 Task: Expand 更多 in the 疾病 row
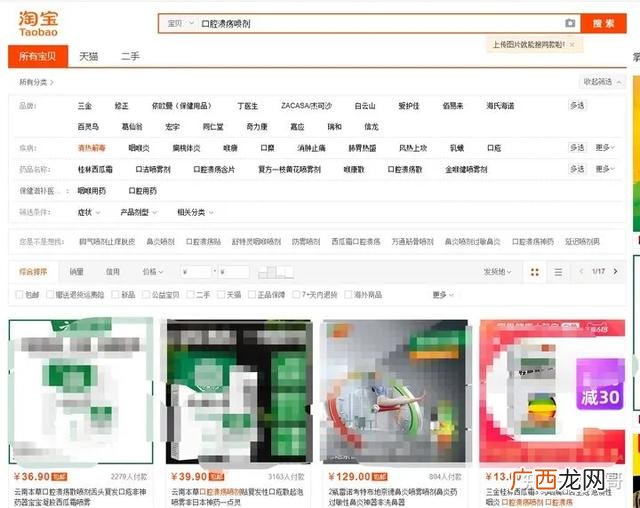[x=605, y=148]
